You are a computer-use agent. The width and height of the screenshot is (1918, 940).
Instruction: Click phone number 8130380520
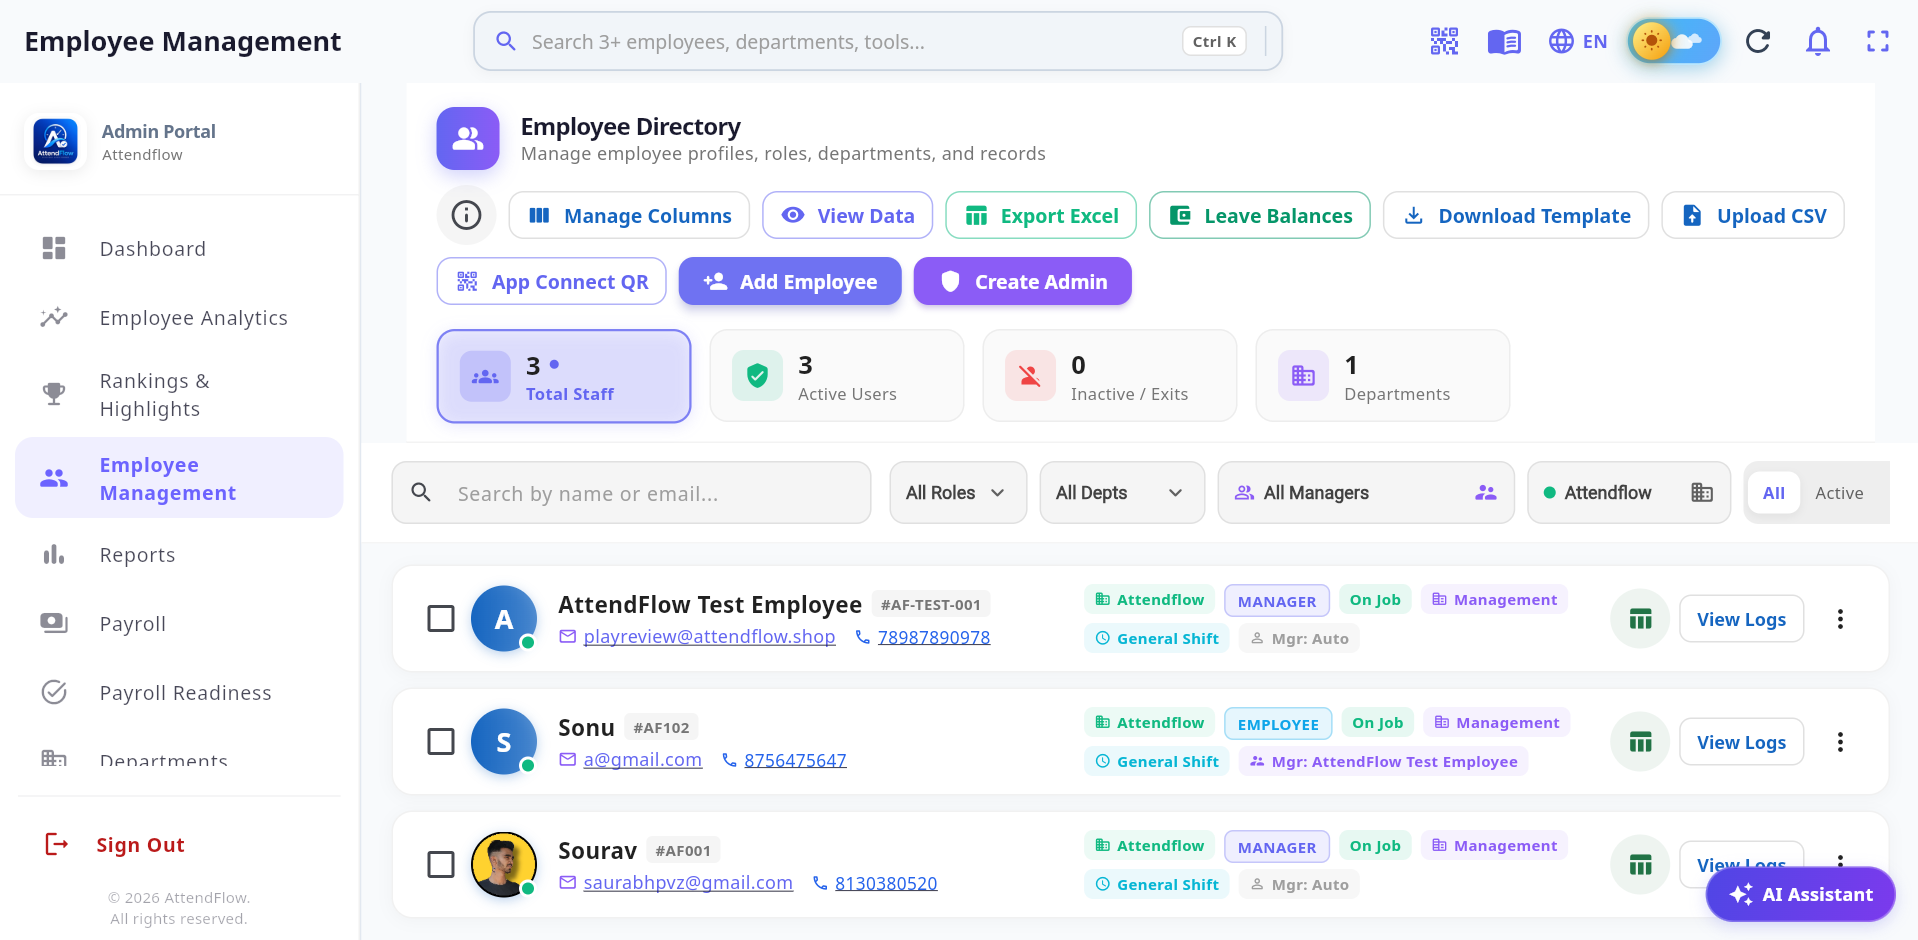[886, 883]
